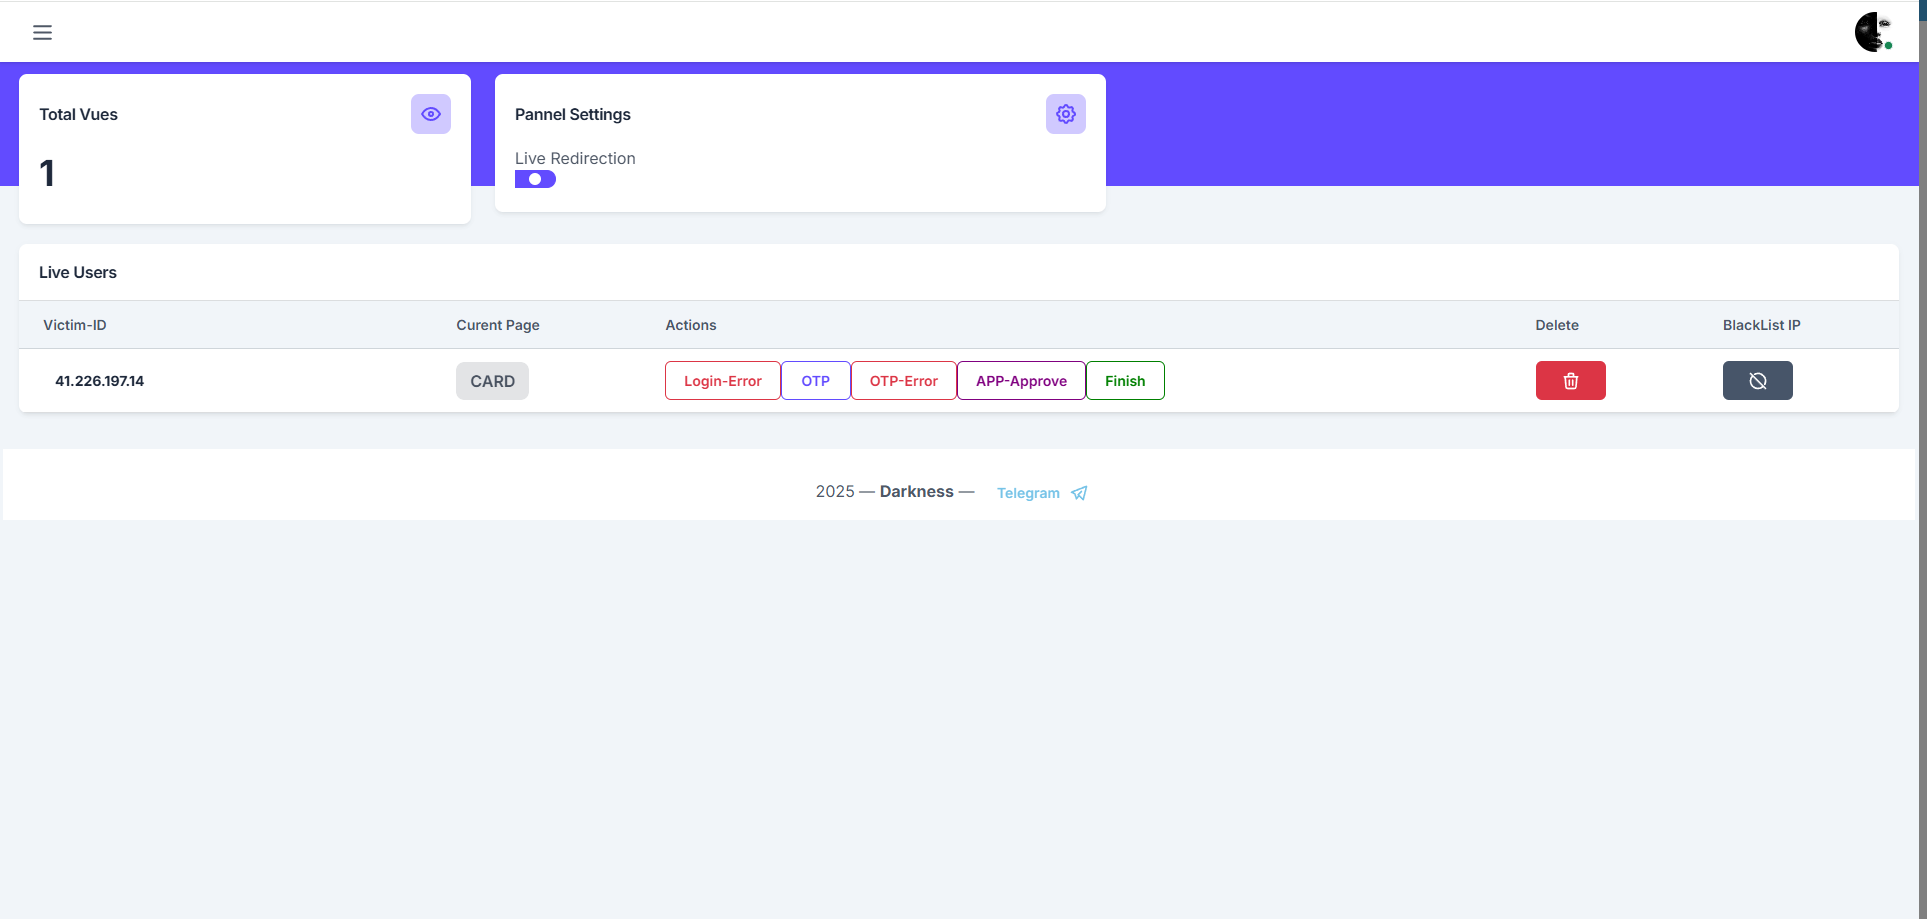Click the Actions column header
1927x919 pixels.
click(x=691, y=325)
